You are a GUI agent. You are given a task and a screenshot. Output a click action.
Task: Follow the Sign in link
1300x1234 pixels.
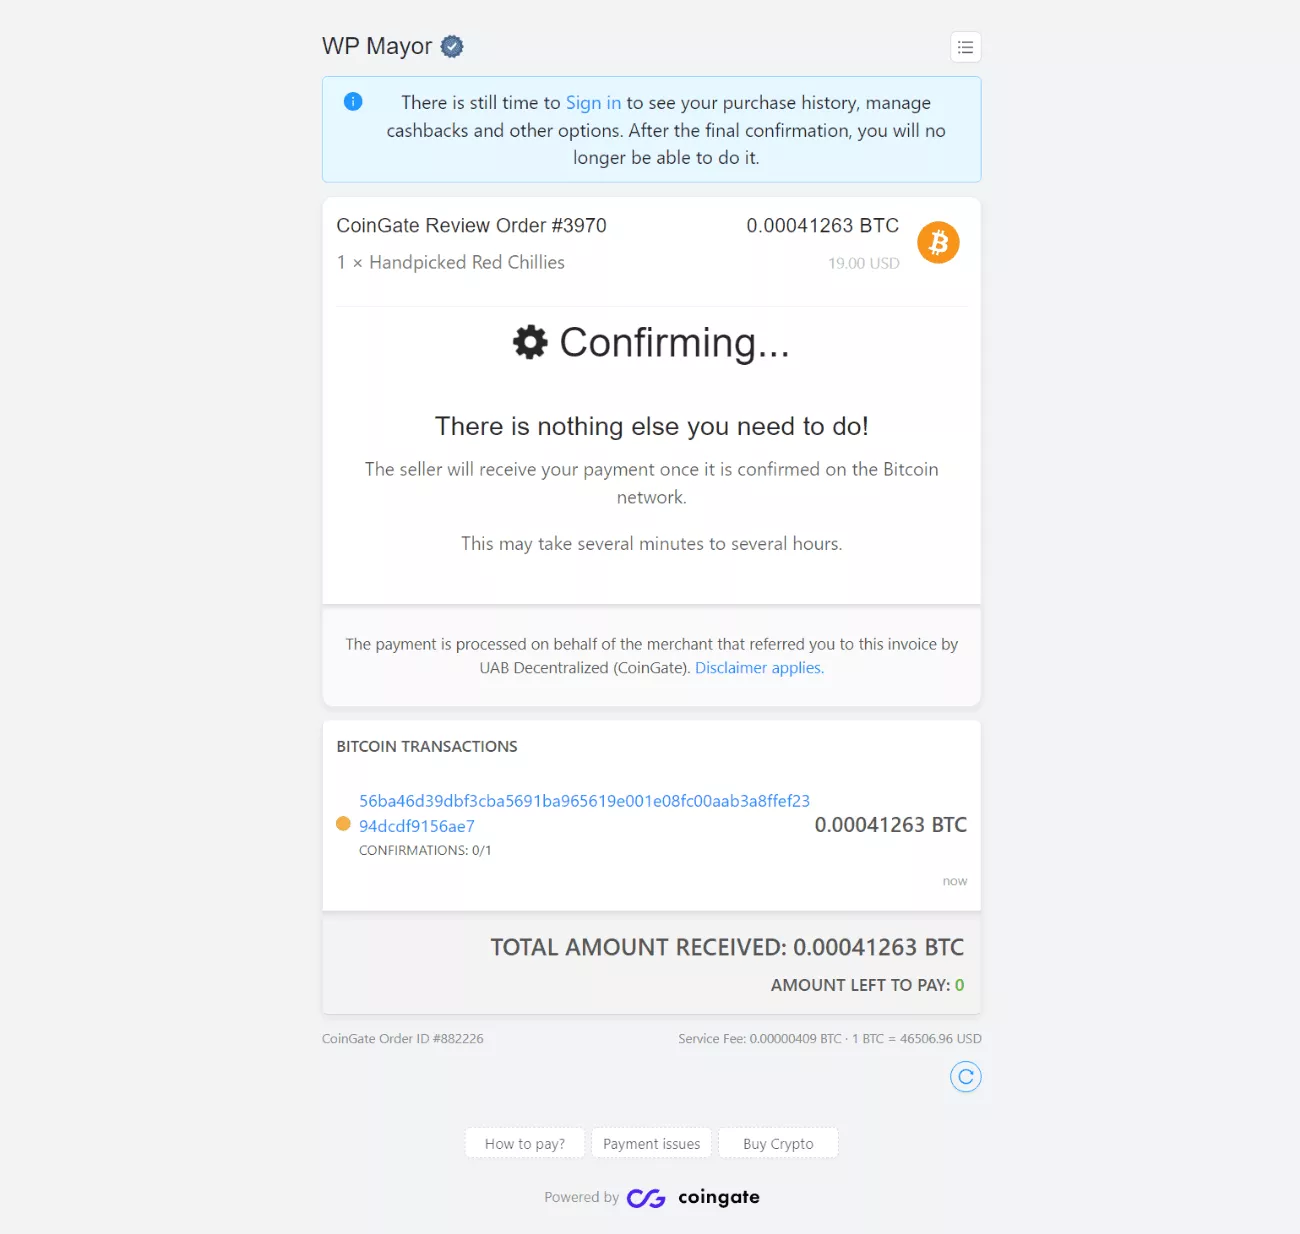click(x=593, y=103)
